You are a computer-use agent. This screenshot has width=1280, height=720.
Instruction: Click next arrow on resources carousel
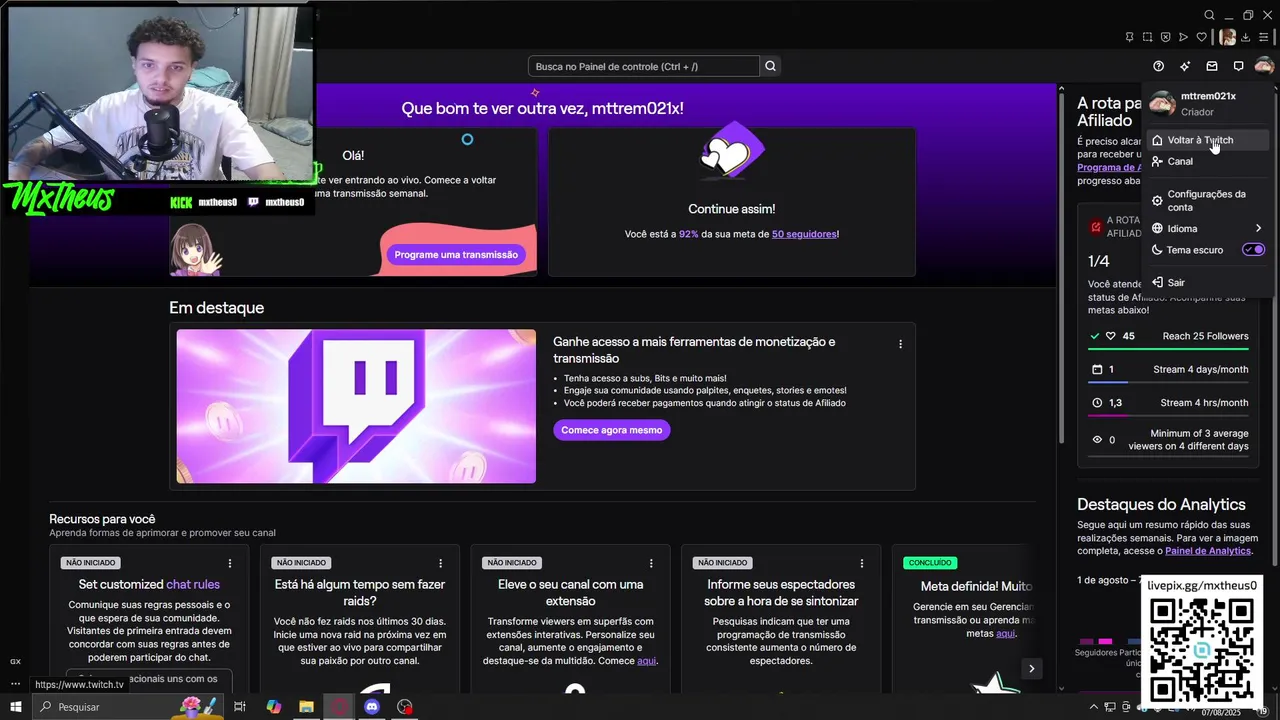coord(1031,668)
